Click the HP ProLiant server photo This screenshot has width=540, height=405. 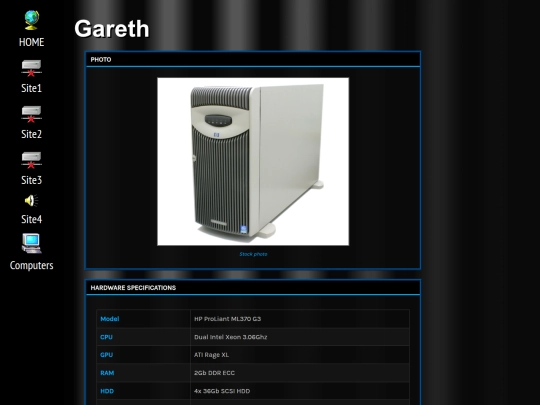pos(253,162)
